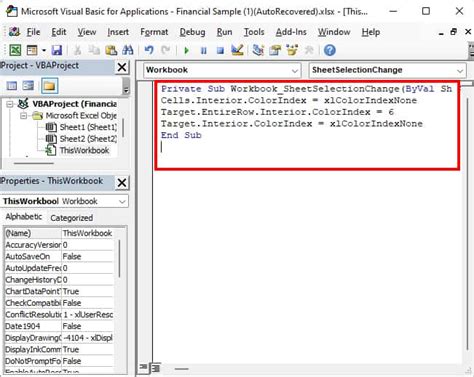Open Help question mark icon
The height and width of the screenshot is (377, 474).
pyautogui.click(x=330, y=50)
